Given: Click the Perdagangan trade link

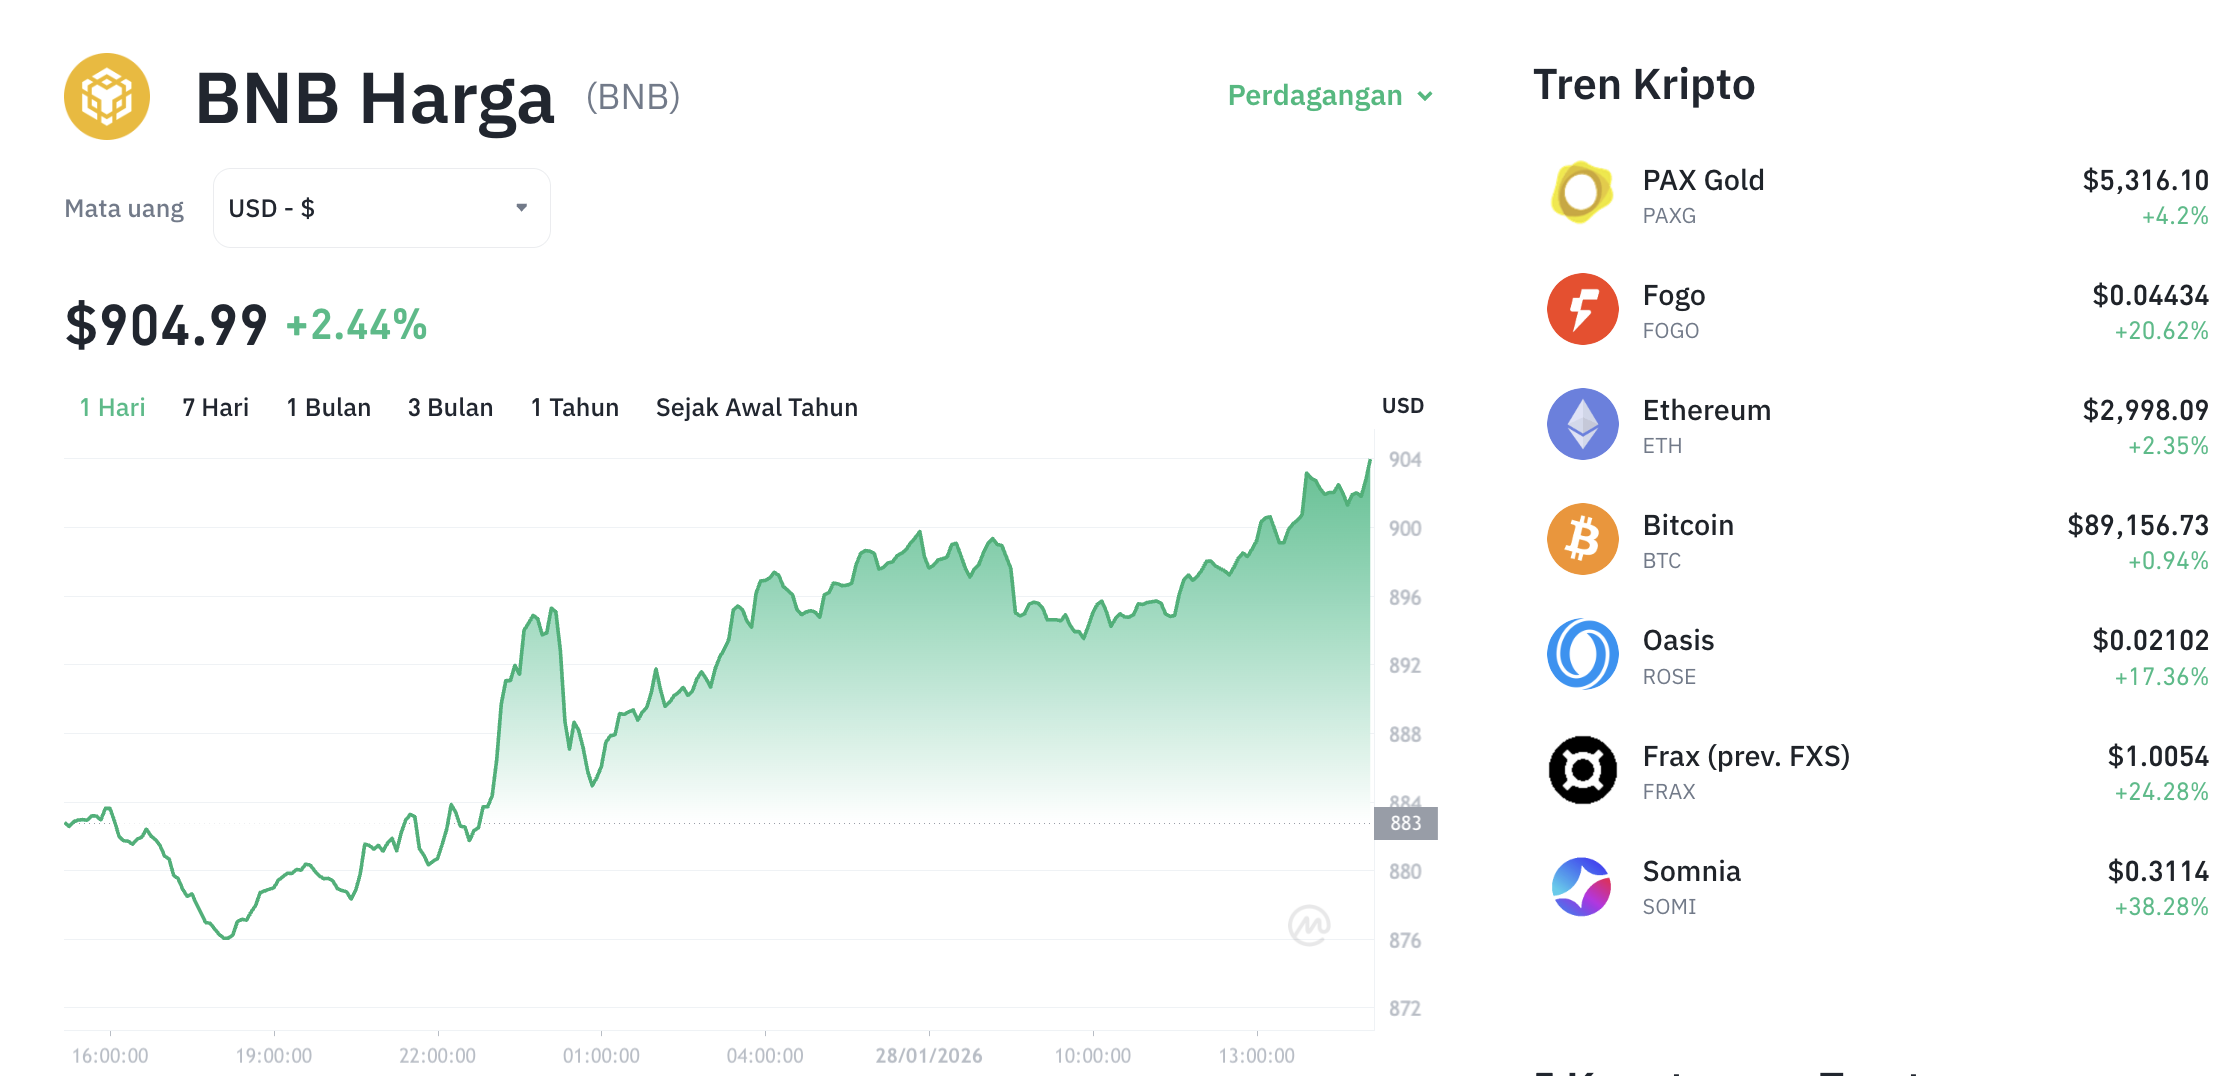Looking at the screenshot, I should (x=1314, y=96).
